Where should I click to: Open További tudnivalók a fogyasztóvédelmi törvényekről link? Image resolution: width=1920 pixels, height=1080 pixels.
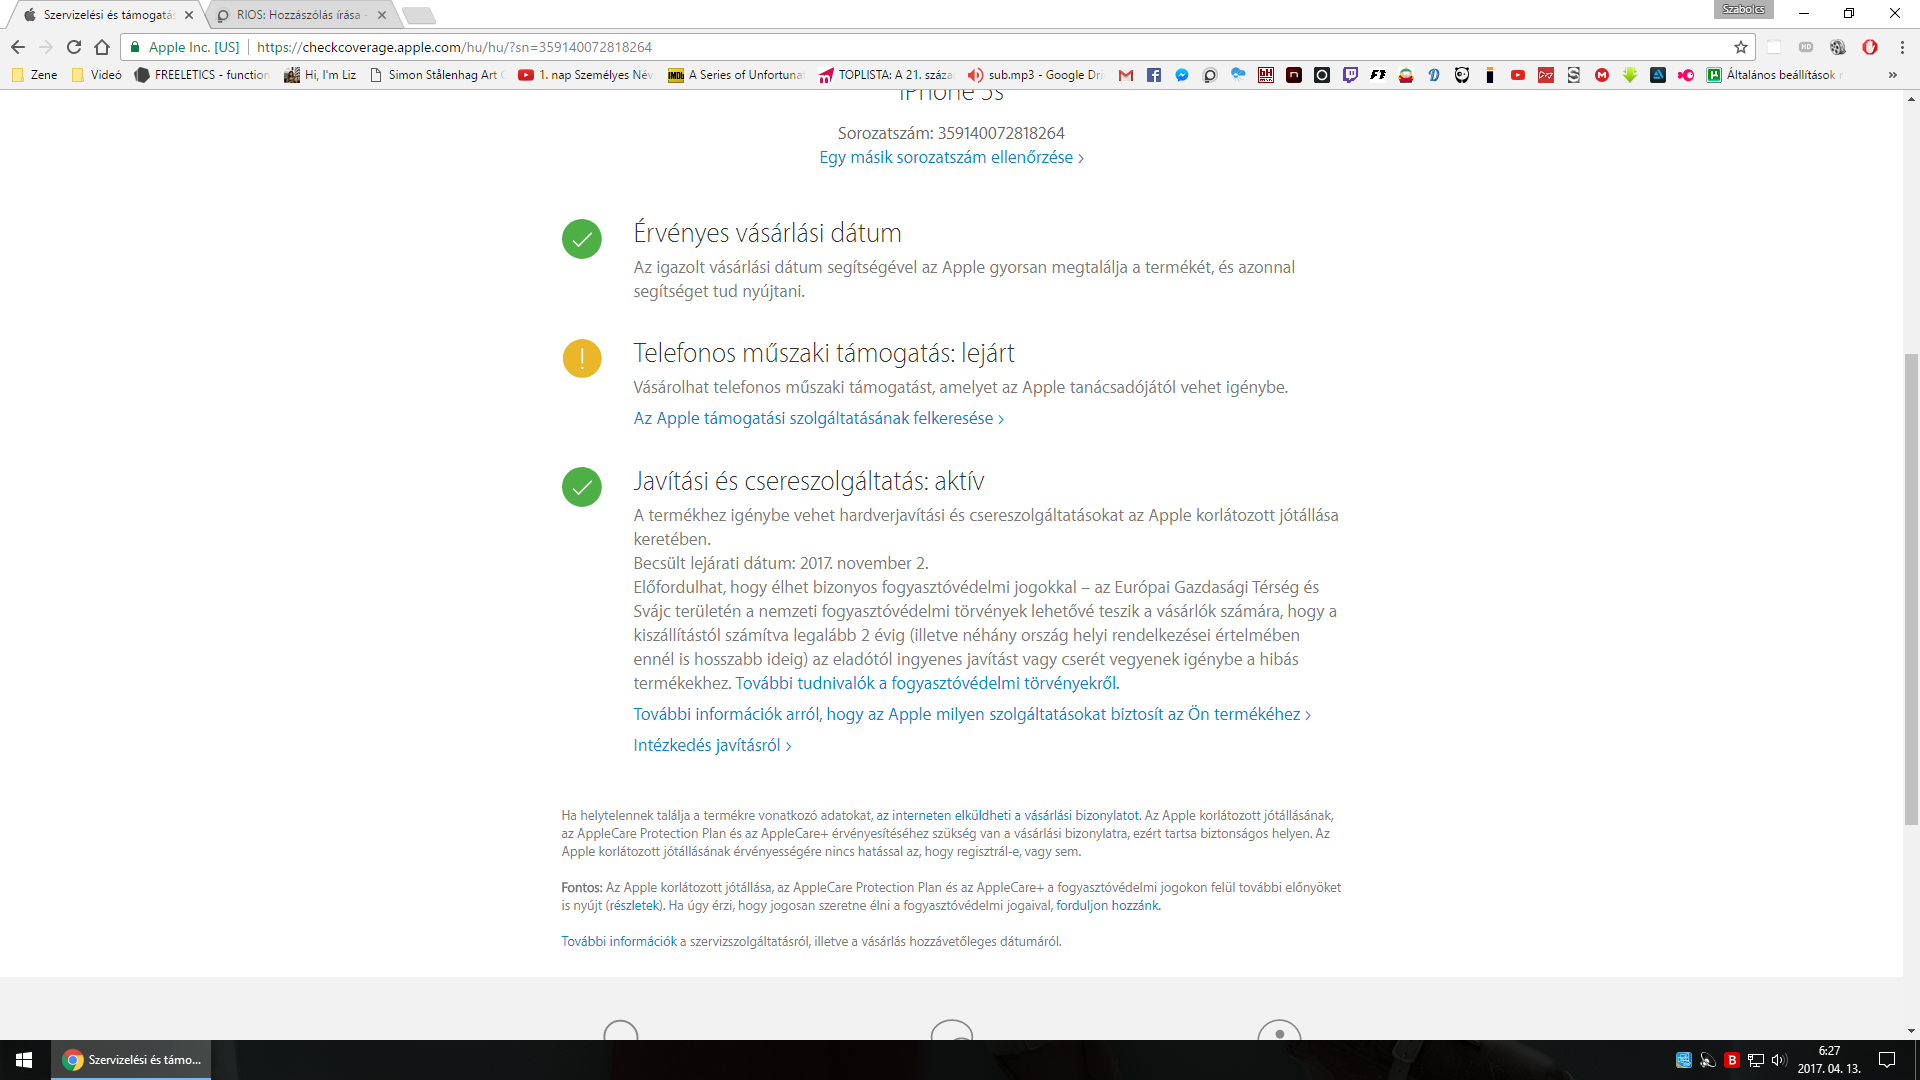(927, 683)
